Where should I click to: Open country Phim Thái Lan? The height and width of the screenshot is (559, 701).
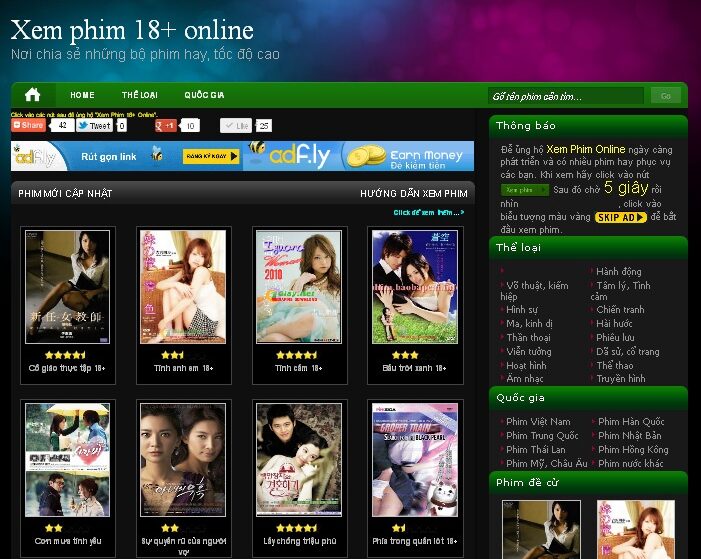[x=536, y=450]
